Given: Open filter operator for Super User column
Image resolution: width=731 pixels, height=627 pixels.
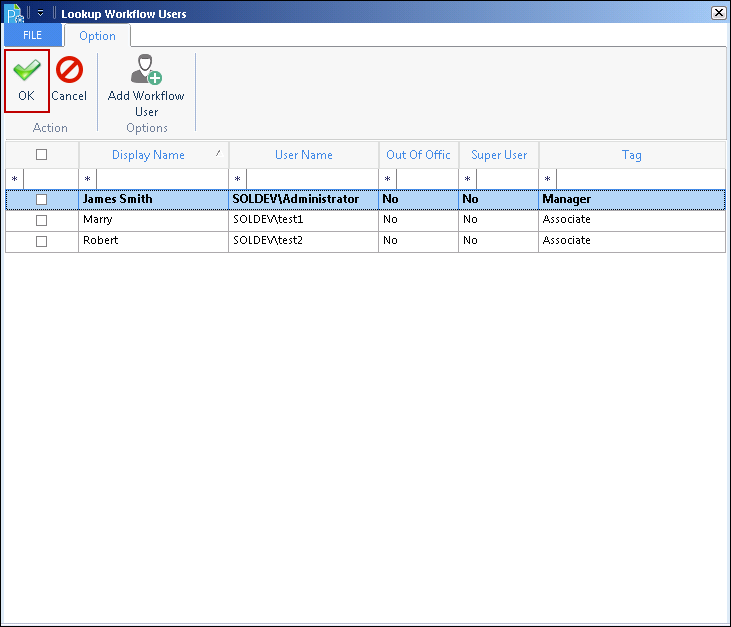Looking at the screenshot, I should 468,179.
